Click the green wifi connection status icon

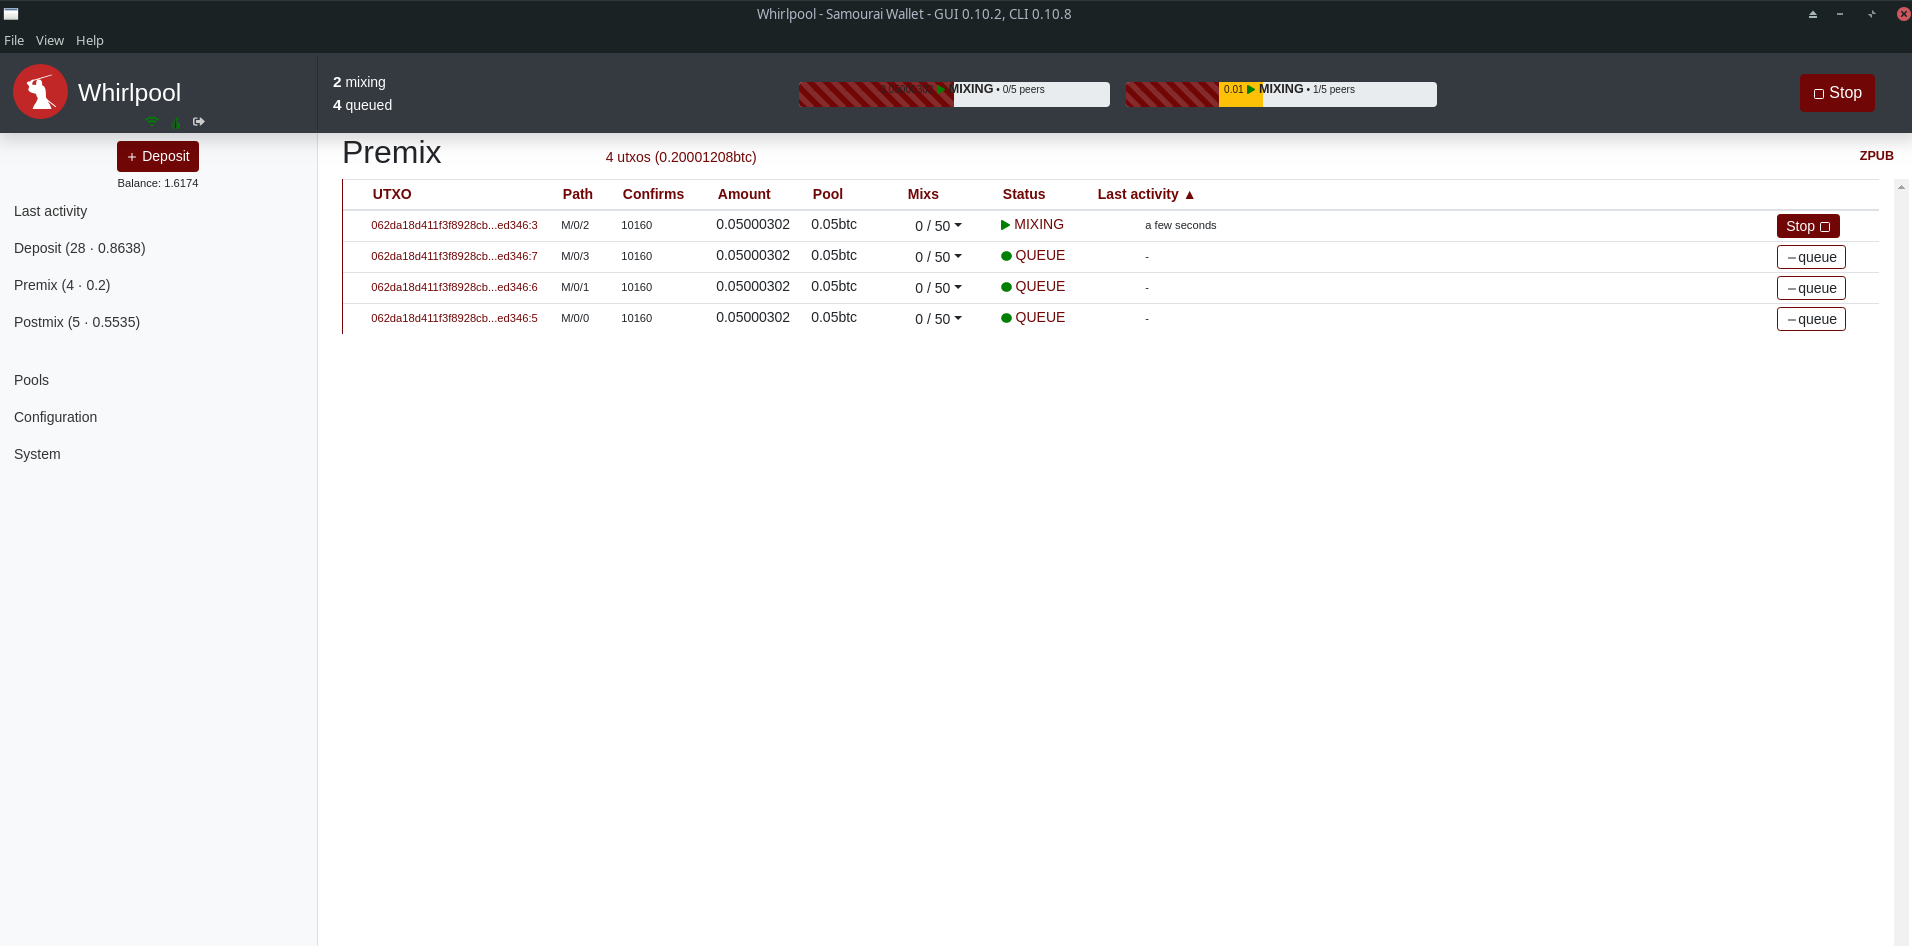(x=152, y=122)
